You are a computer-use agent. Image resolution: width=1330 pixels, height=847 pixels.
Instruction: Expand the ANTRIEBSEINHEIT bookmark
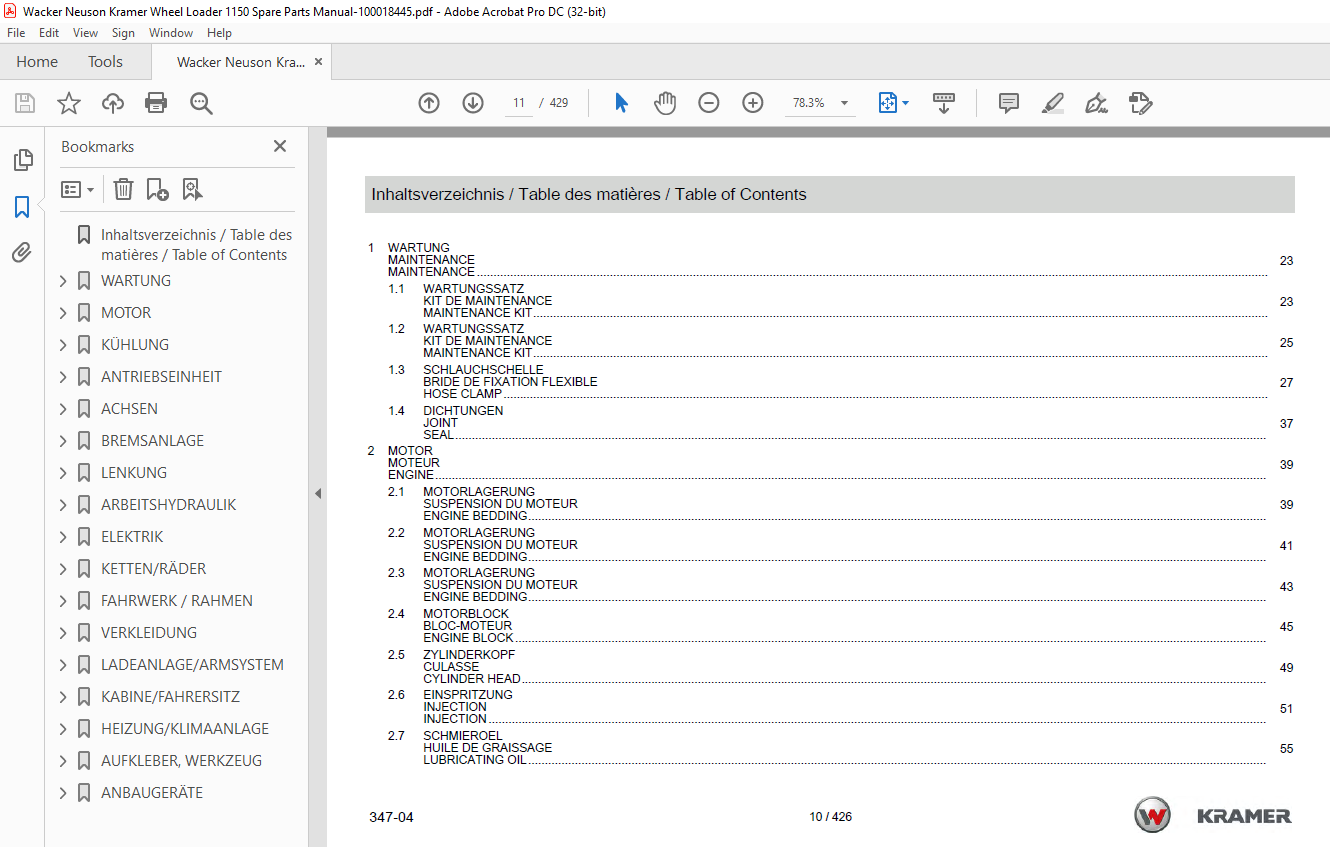pos(63,377)
